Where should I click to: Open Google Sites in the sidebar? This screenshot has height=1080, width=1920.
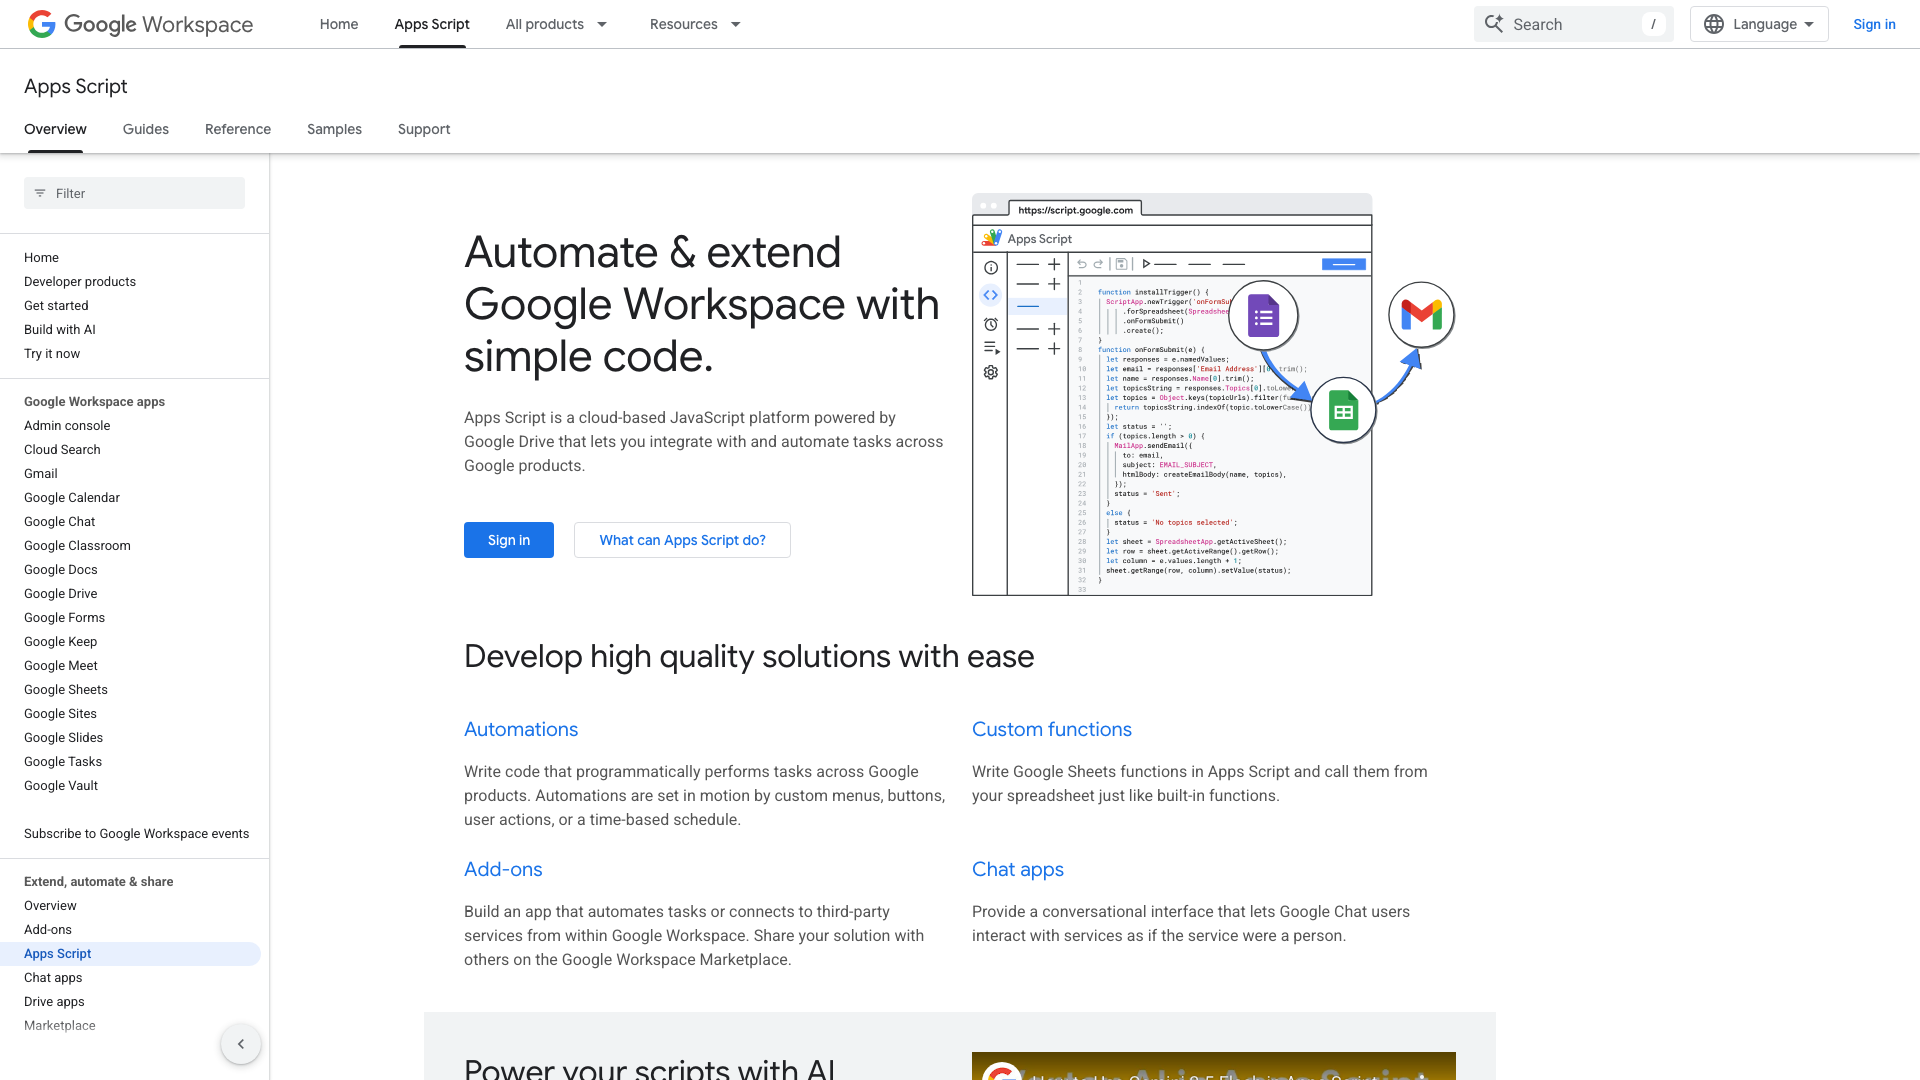pos(60,713)
